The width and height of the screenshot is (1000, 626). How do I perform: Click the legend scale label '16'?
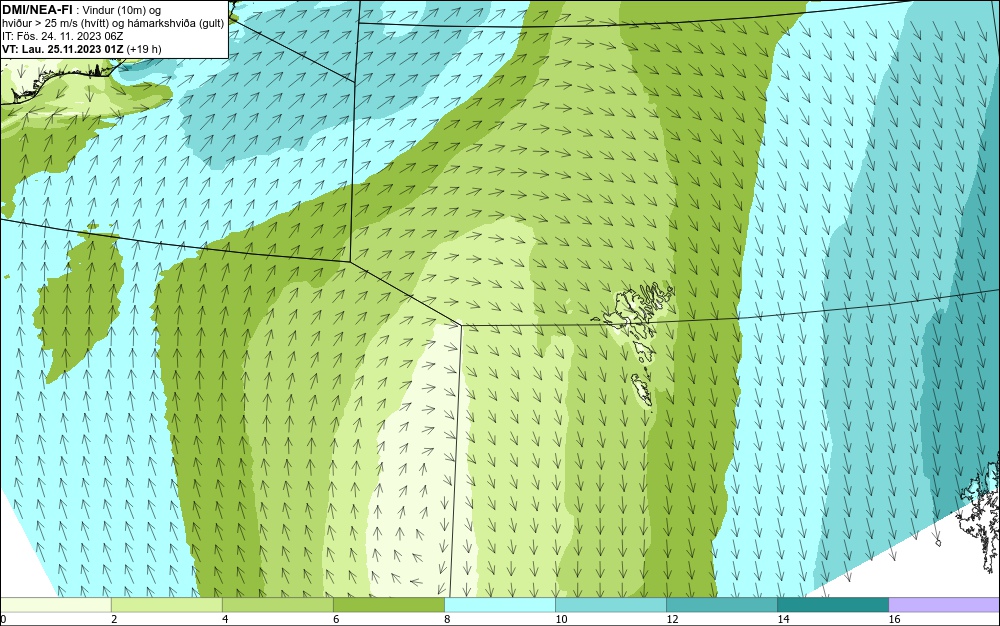tap(894, 619)
